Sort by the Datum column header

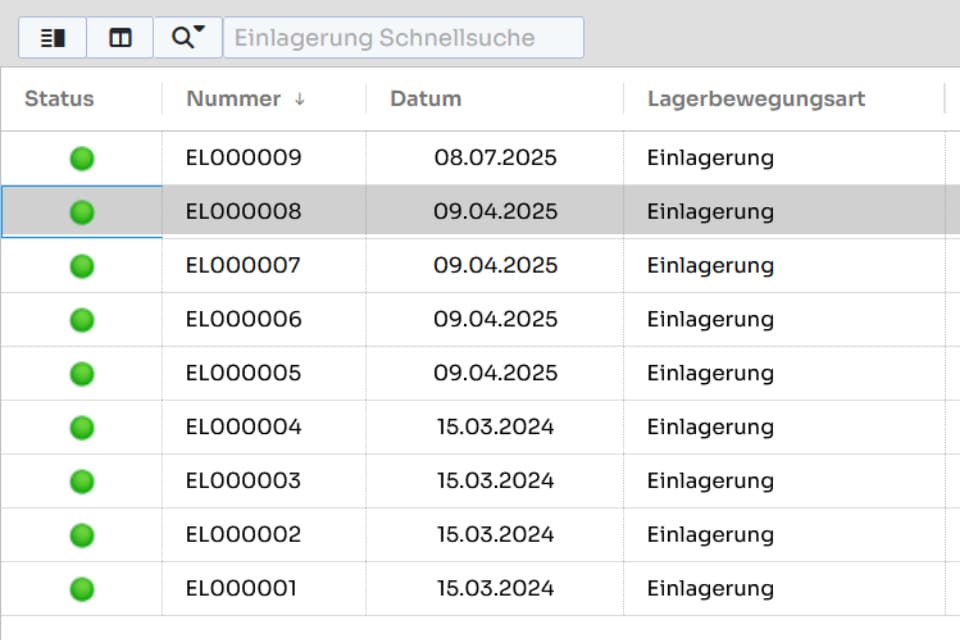[x=426, y=99]
